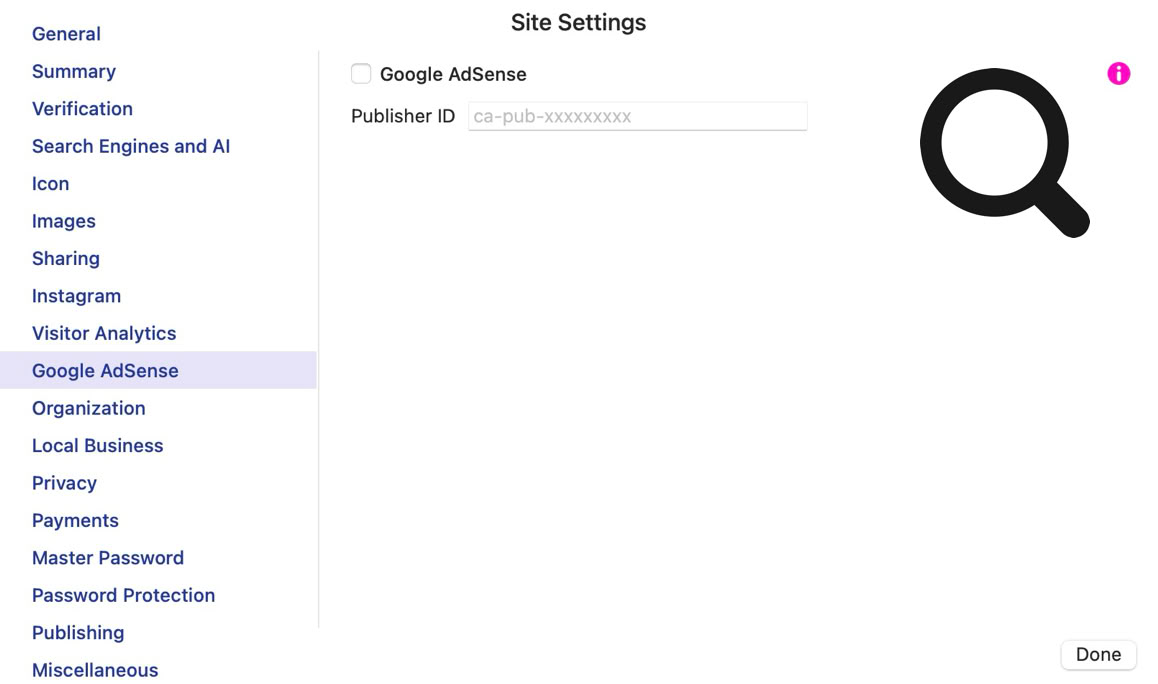Enable the Google AdSense checkbox
This screenshot has height=684, width=1158.
click(x=361, y=74)
